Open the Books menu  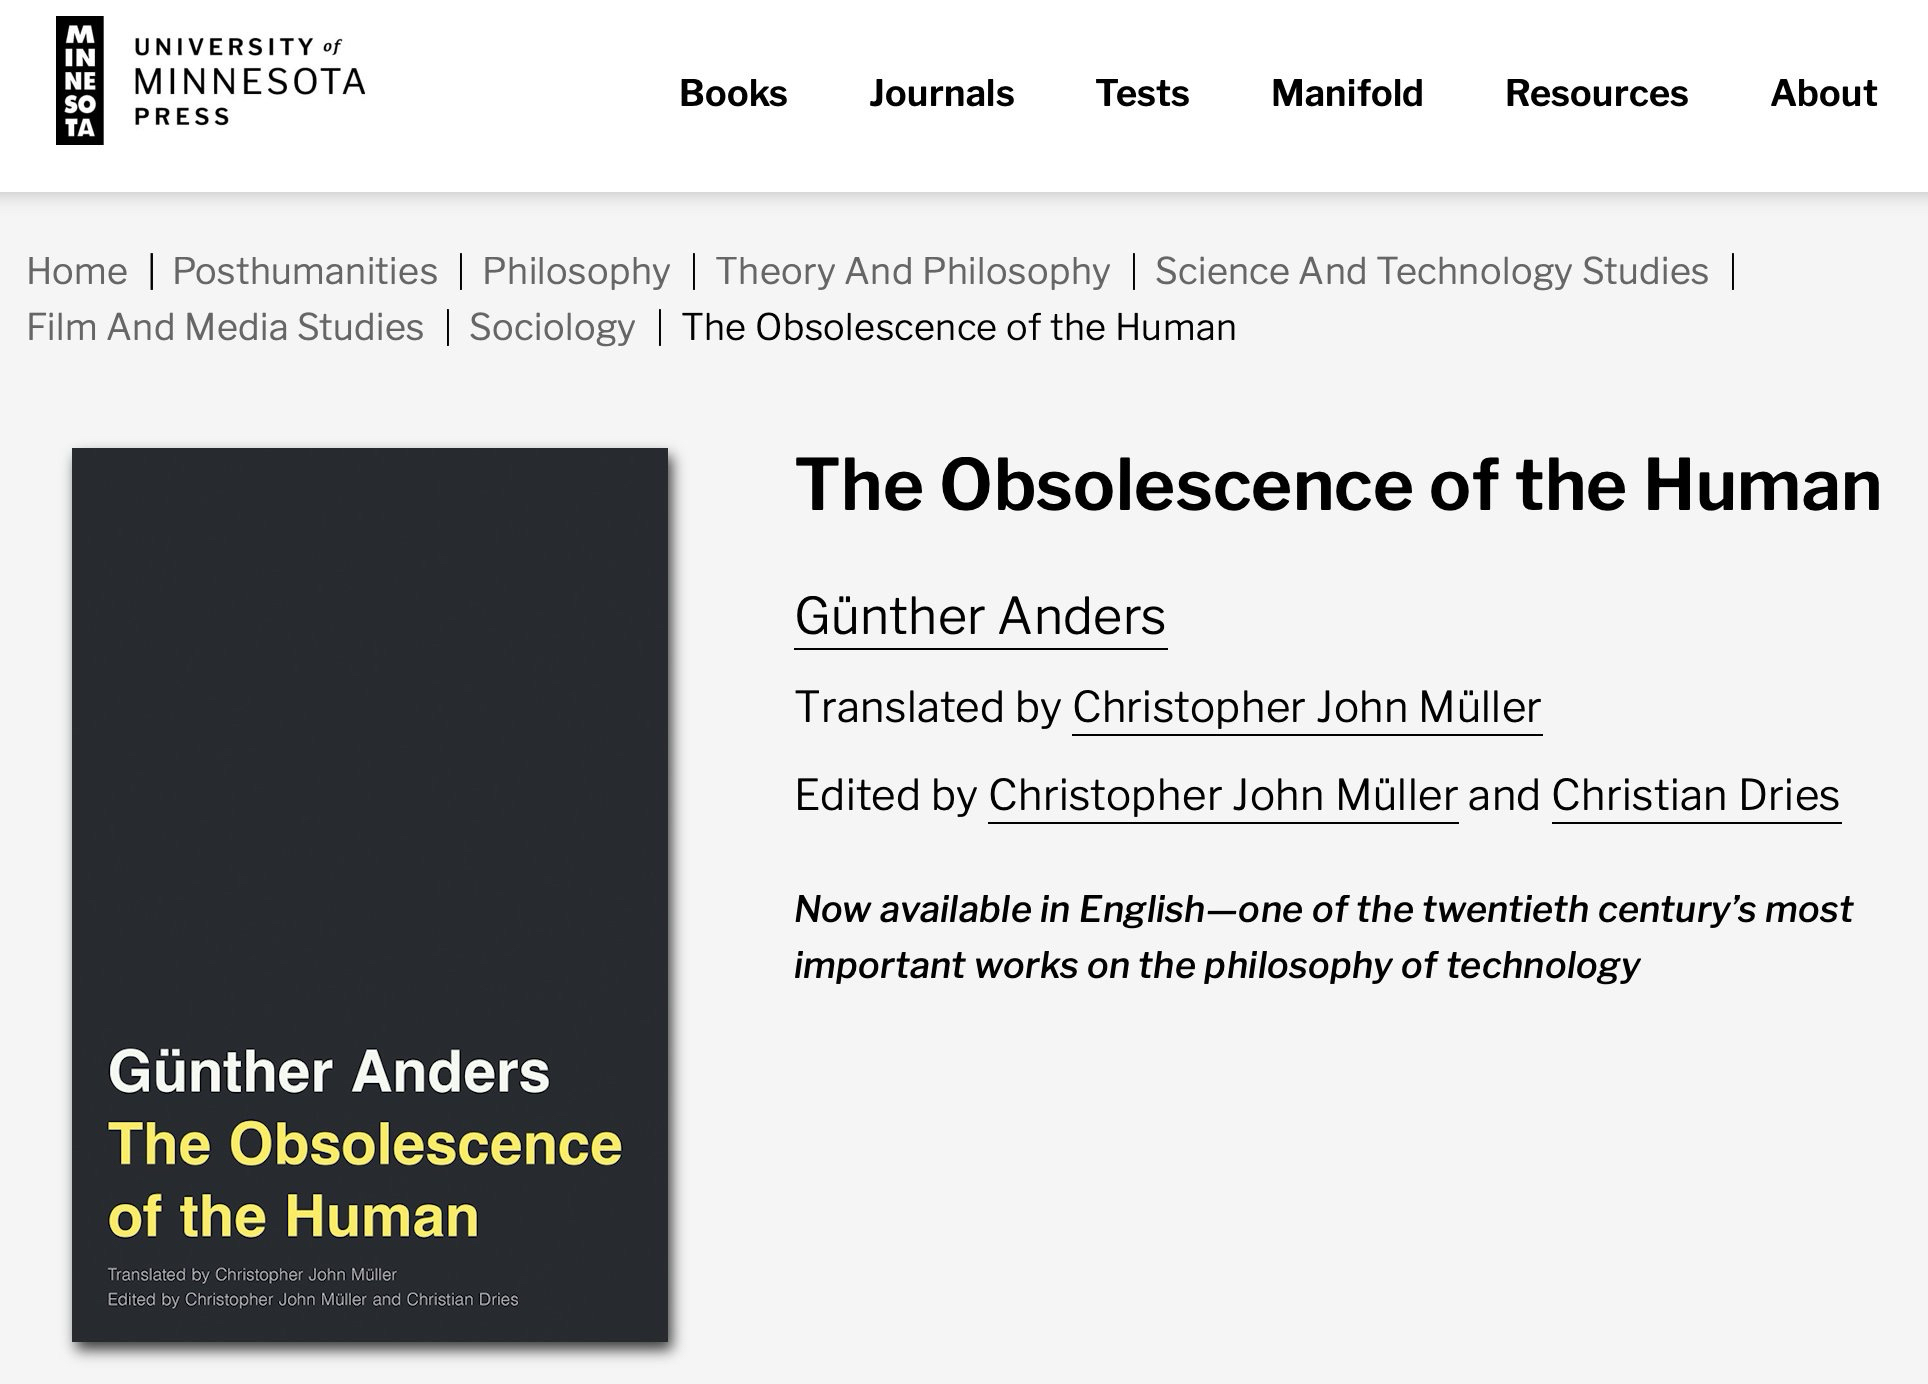pos(733,93)
